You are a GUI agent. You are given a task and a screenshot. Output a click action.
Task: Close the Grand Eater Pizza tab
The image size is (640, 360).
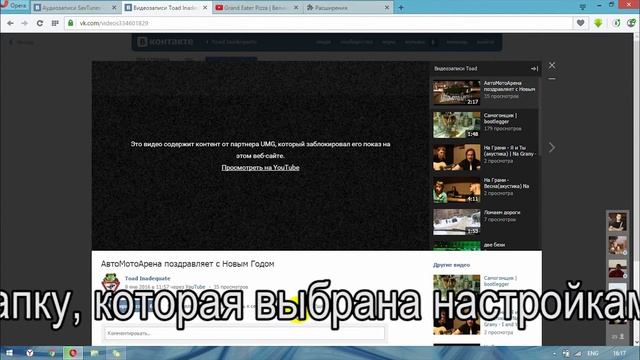[x=296, y=8]
